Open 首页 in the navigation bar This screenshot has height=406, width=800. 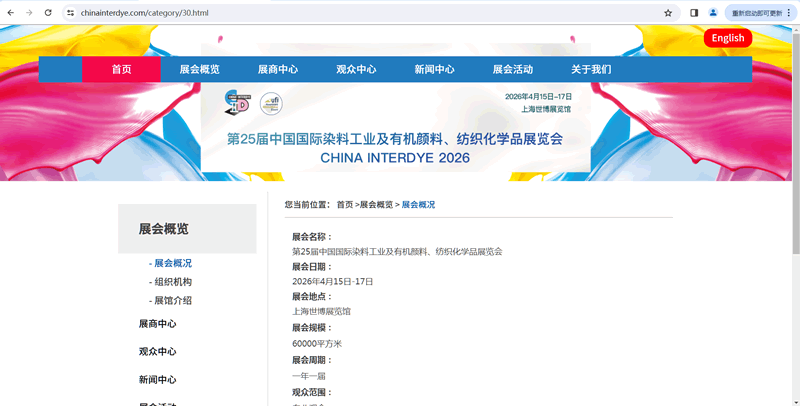pos(121,69)
